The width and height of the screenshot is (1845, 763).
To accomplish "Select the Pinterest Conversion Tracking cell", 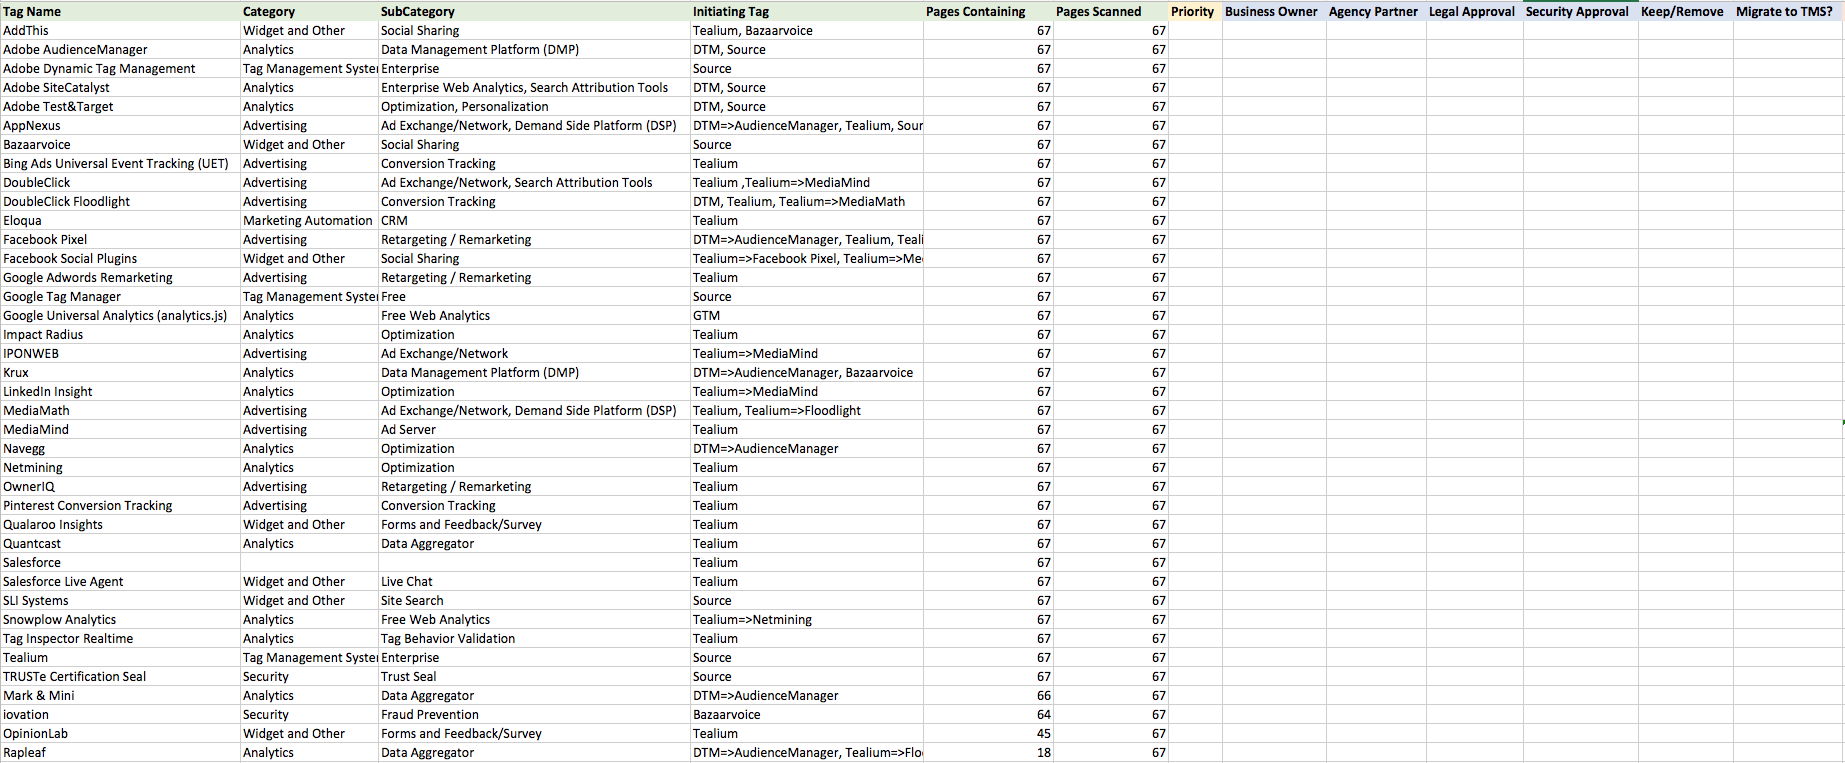I will click(x=120, y=505).
